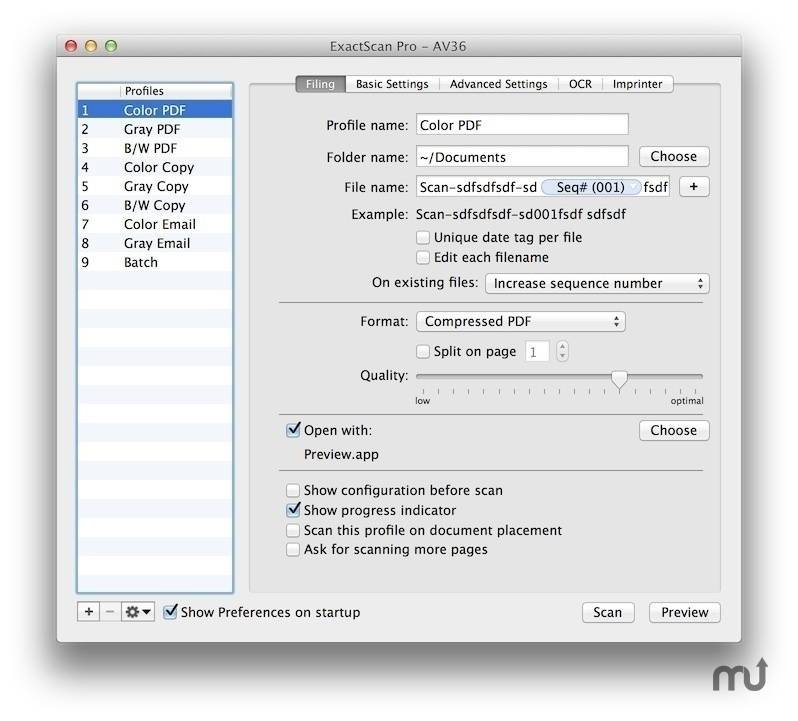Enable Scan this profile on document placement
The height and width of the screenshot is (721, 798).
point(293,530)
